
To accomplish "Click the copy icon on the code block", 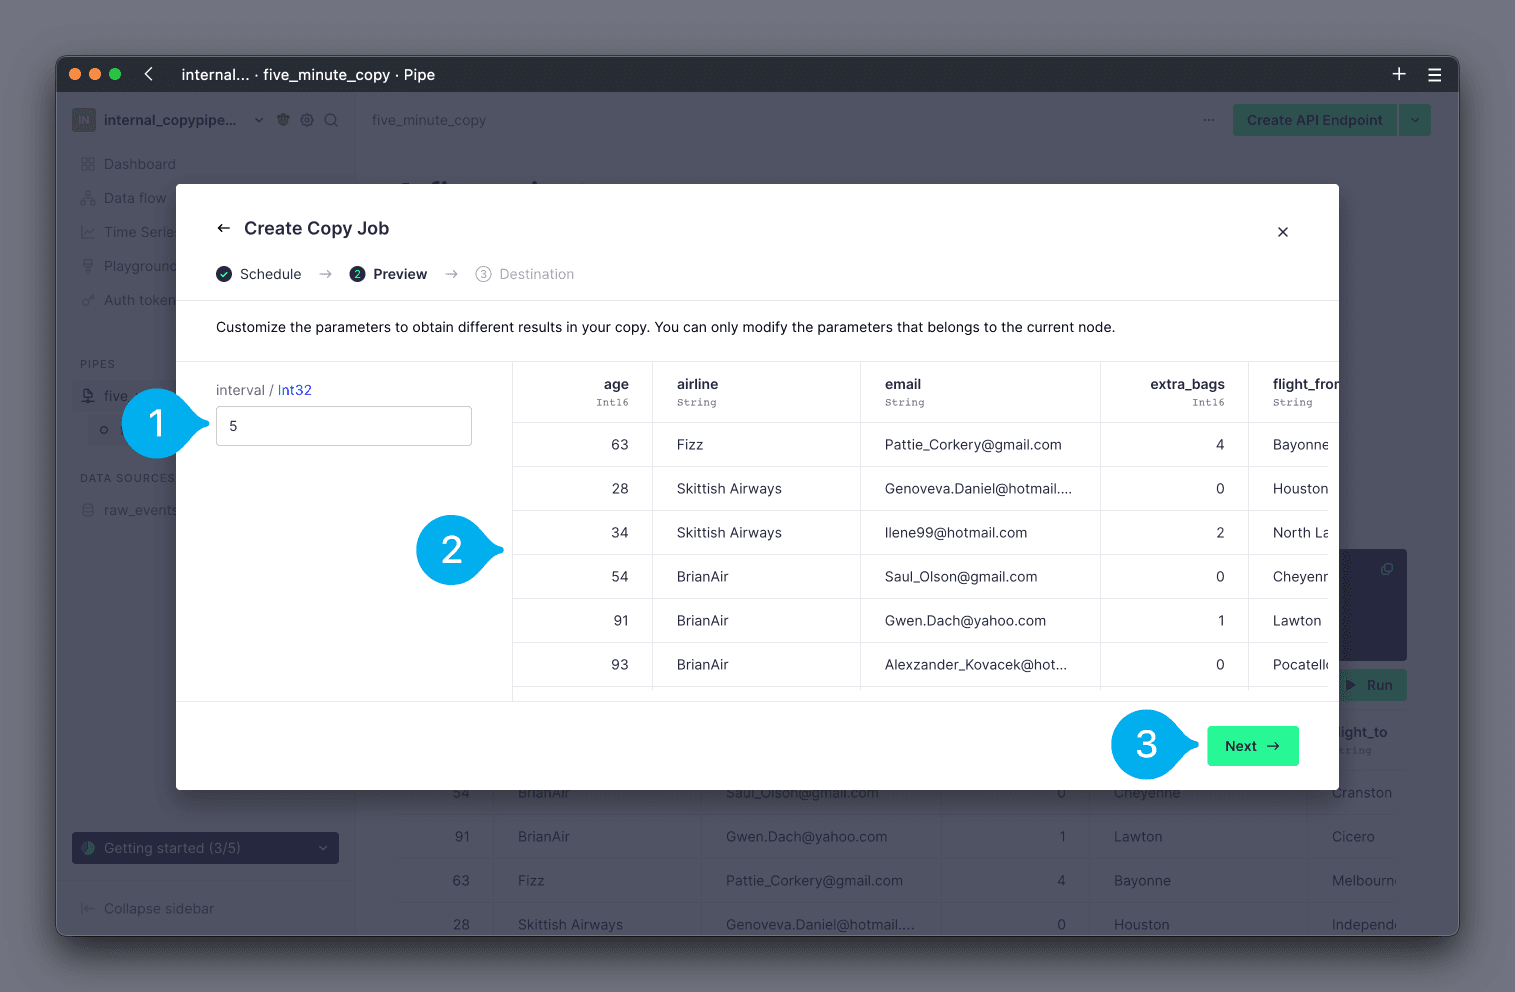I will pyautogui.click(x=1387, y=569).
